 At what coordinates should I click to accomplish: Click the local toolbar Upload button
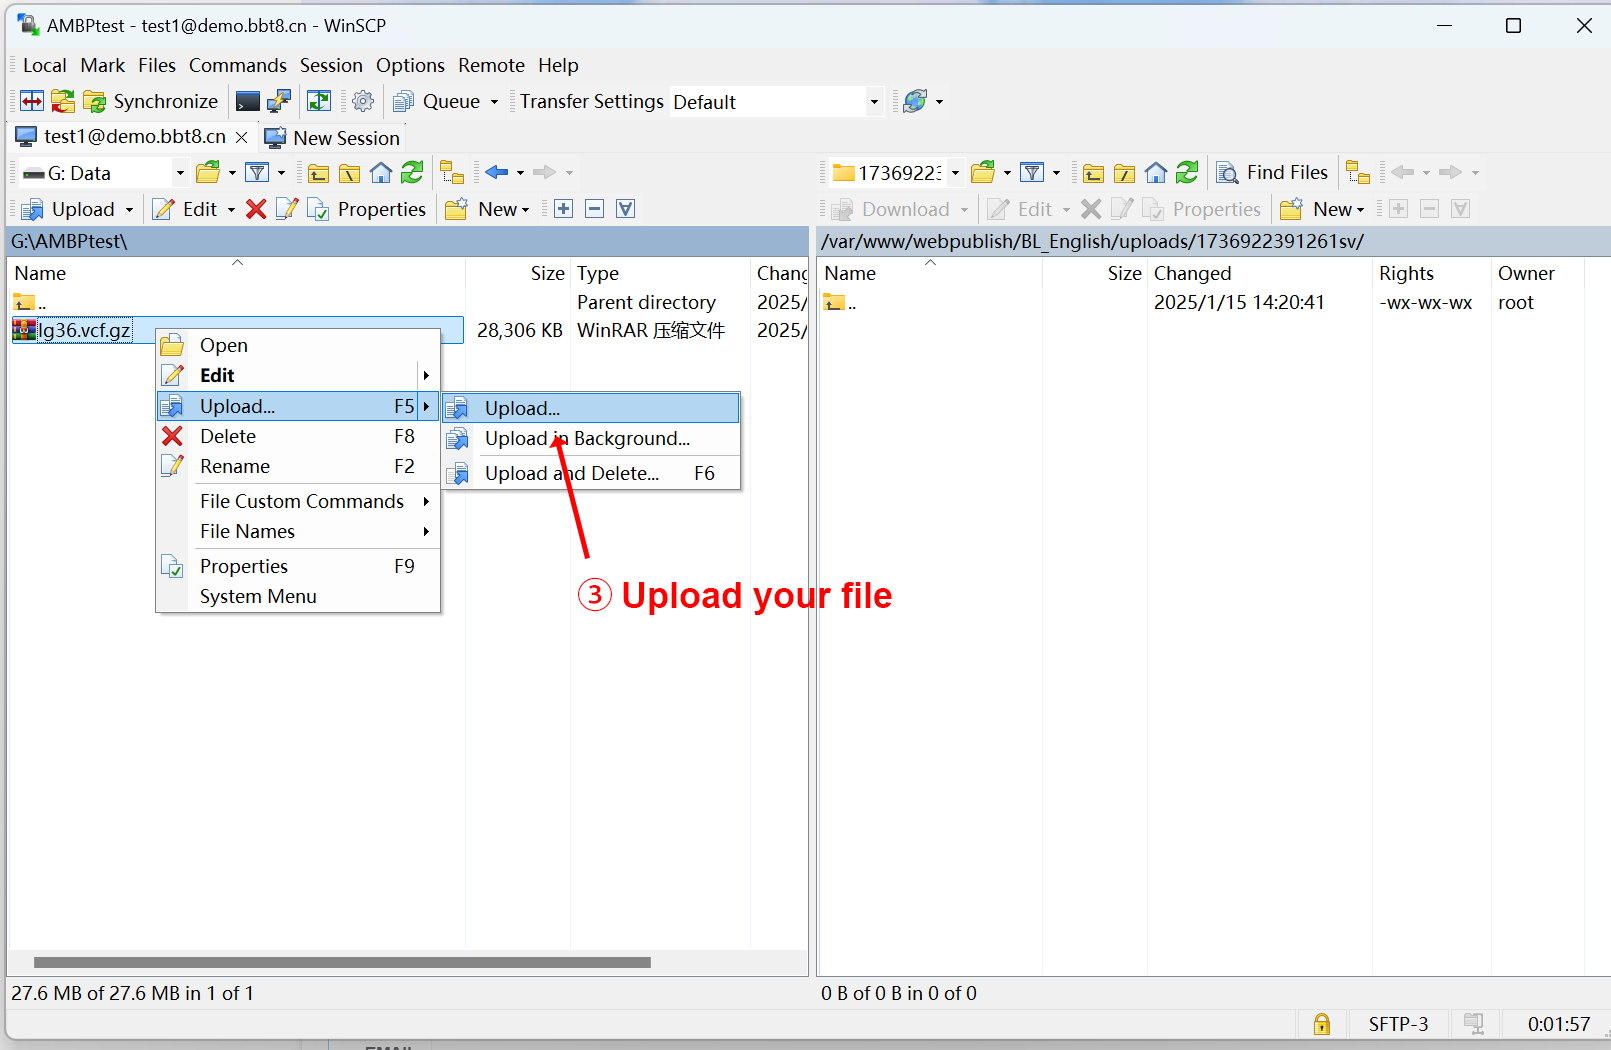69,209
